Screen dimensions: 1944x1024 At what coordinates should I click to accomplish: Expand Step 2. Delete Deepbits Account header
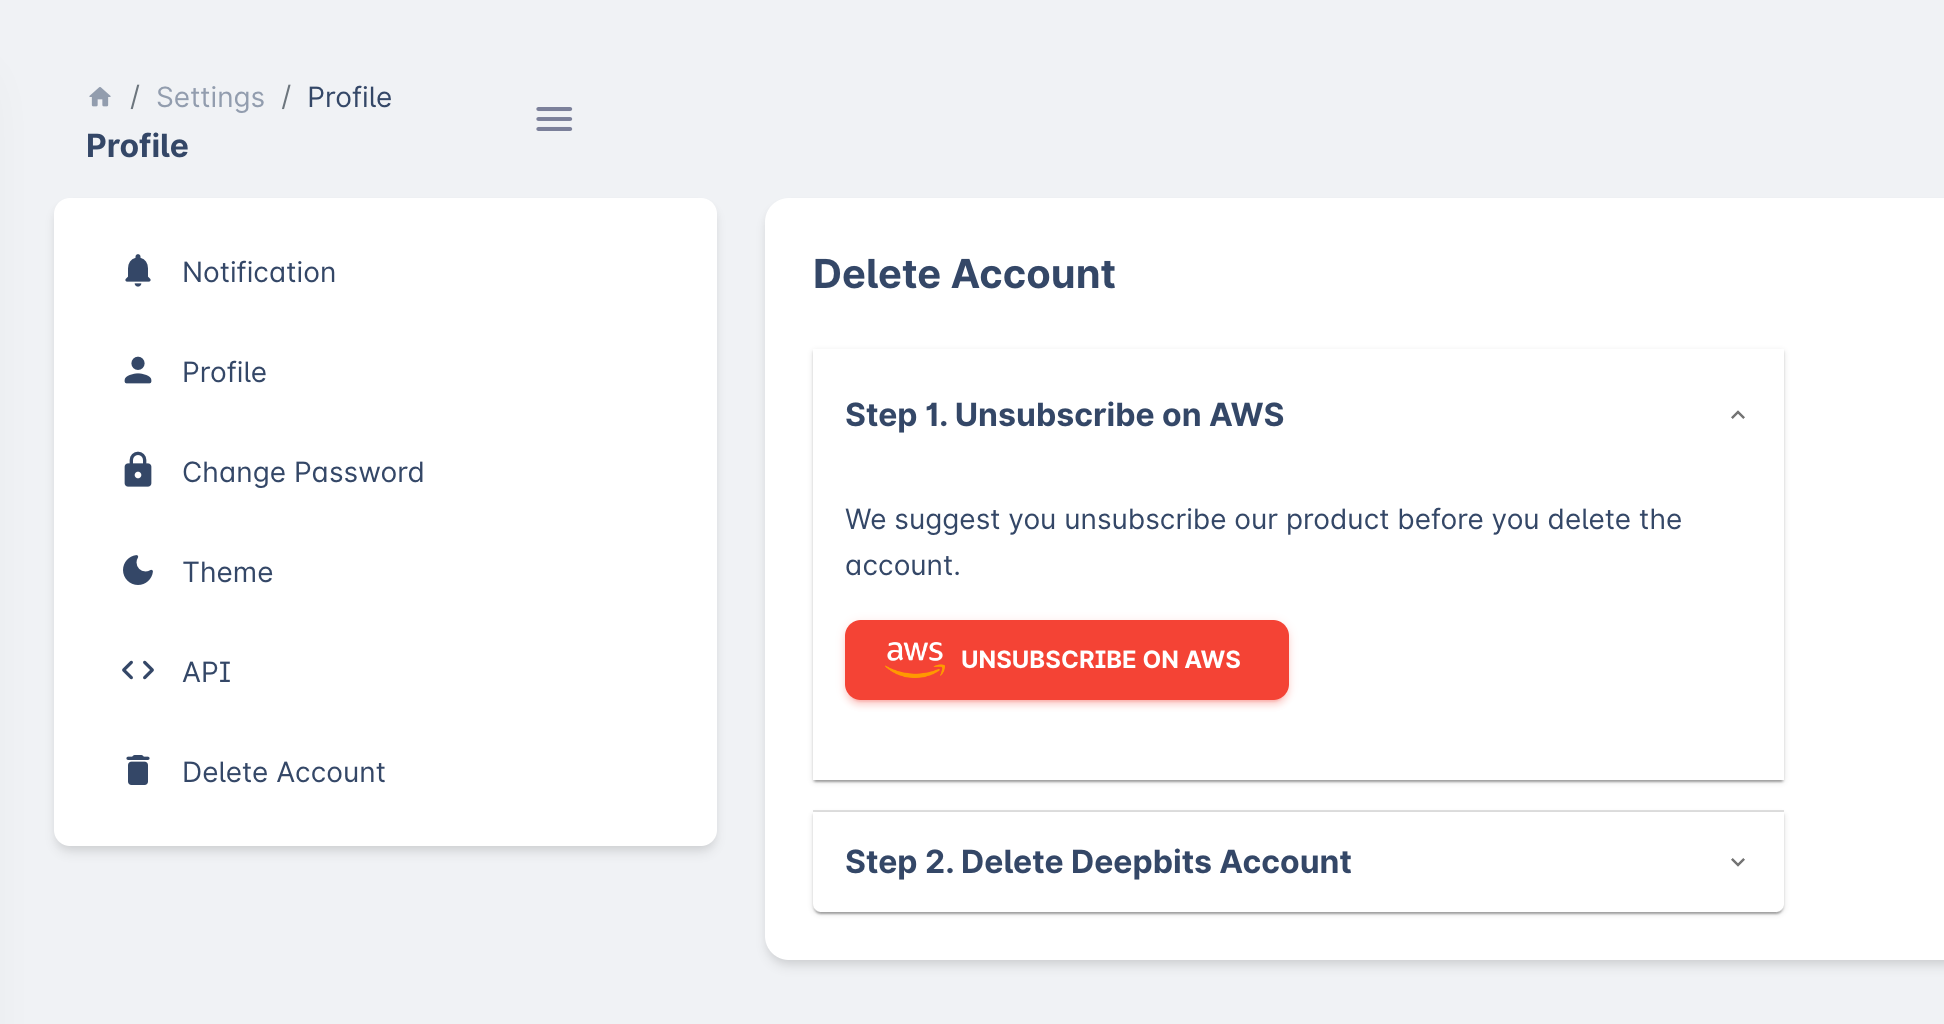coord(1097,862)
